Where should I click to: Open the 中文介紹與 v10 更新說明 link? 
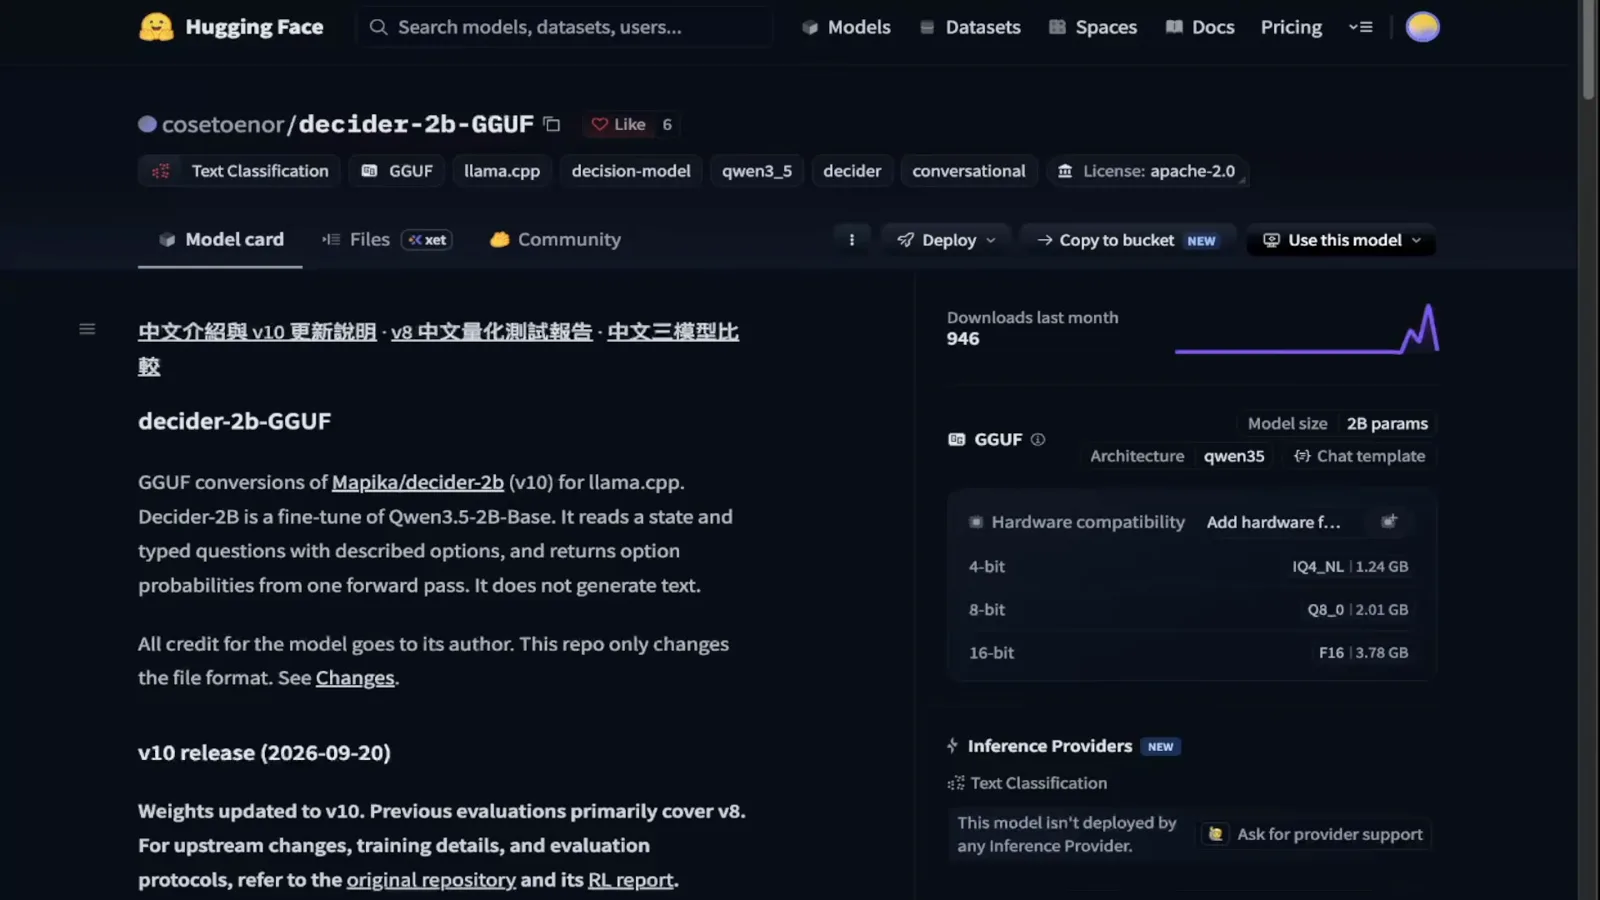click(257, 331)
